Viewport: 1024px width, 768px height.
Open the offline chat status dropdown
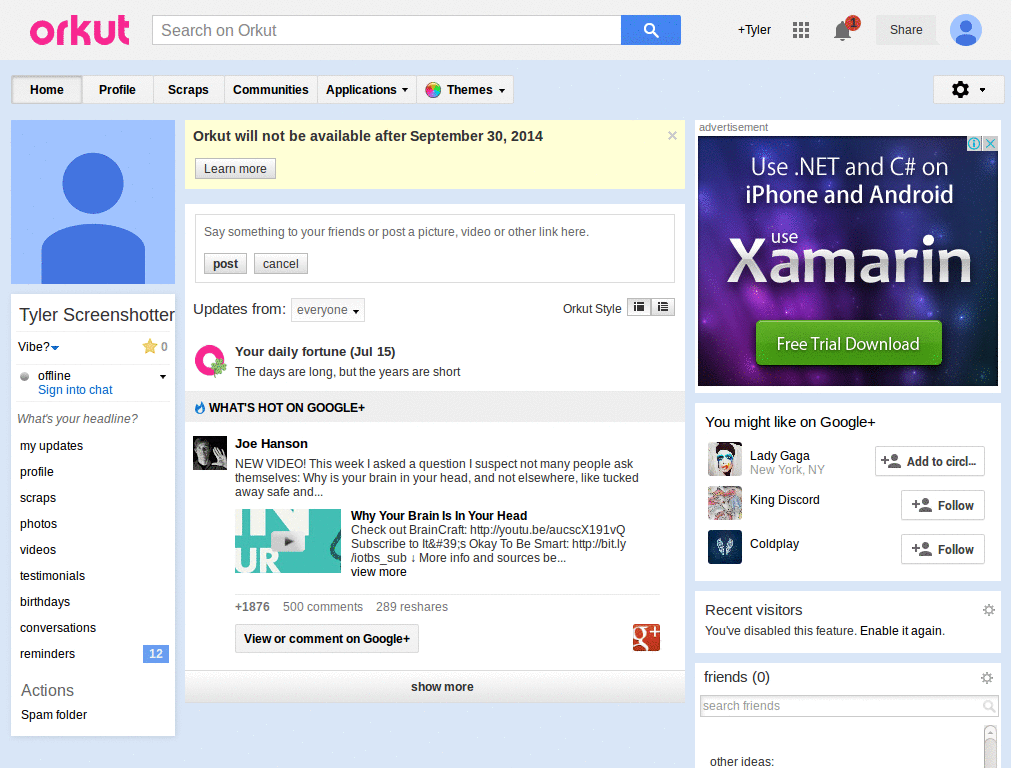point(163,376)
